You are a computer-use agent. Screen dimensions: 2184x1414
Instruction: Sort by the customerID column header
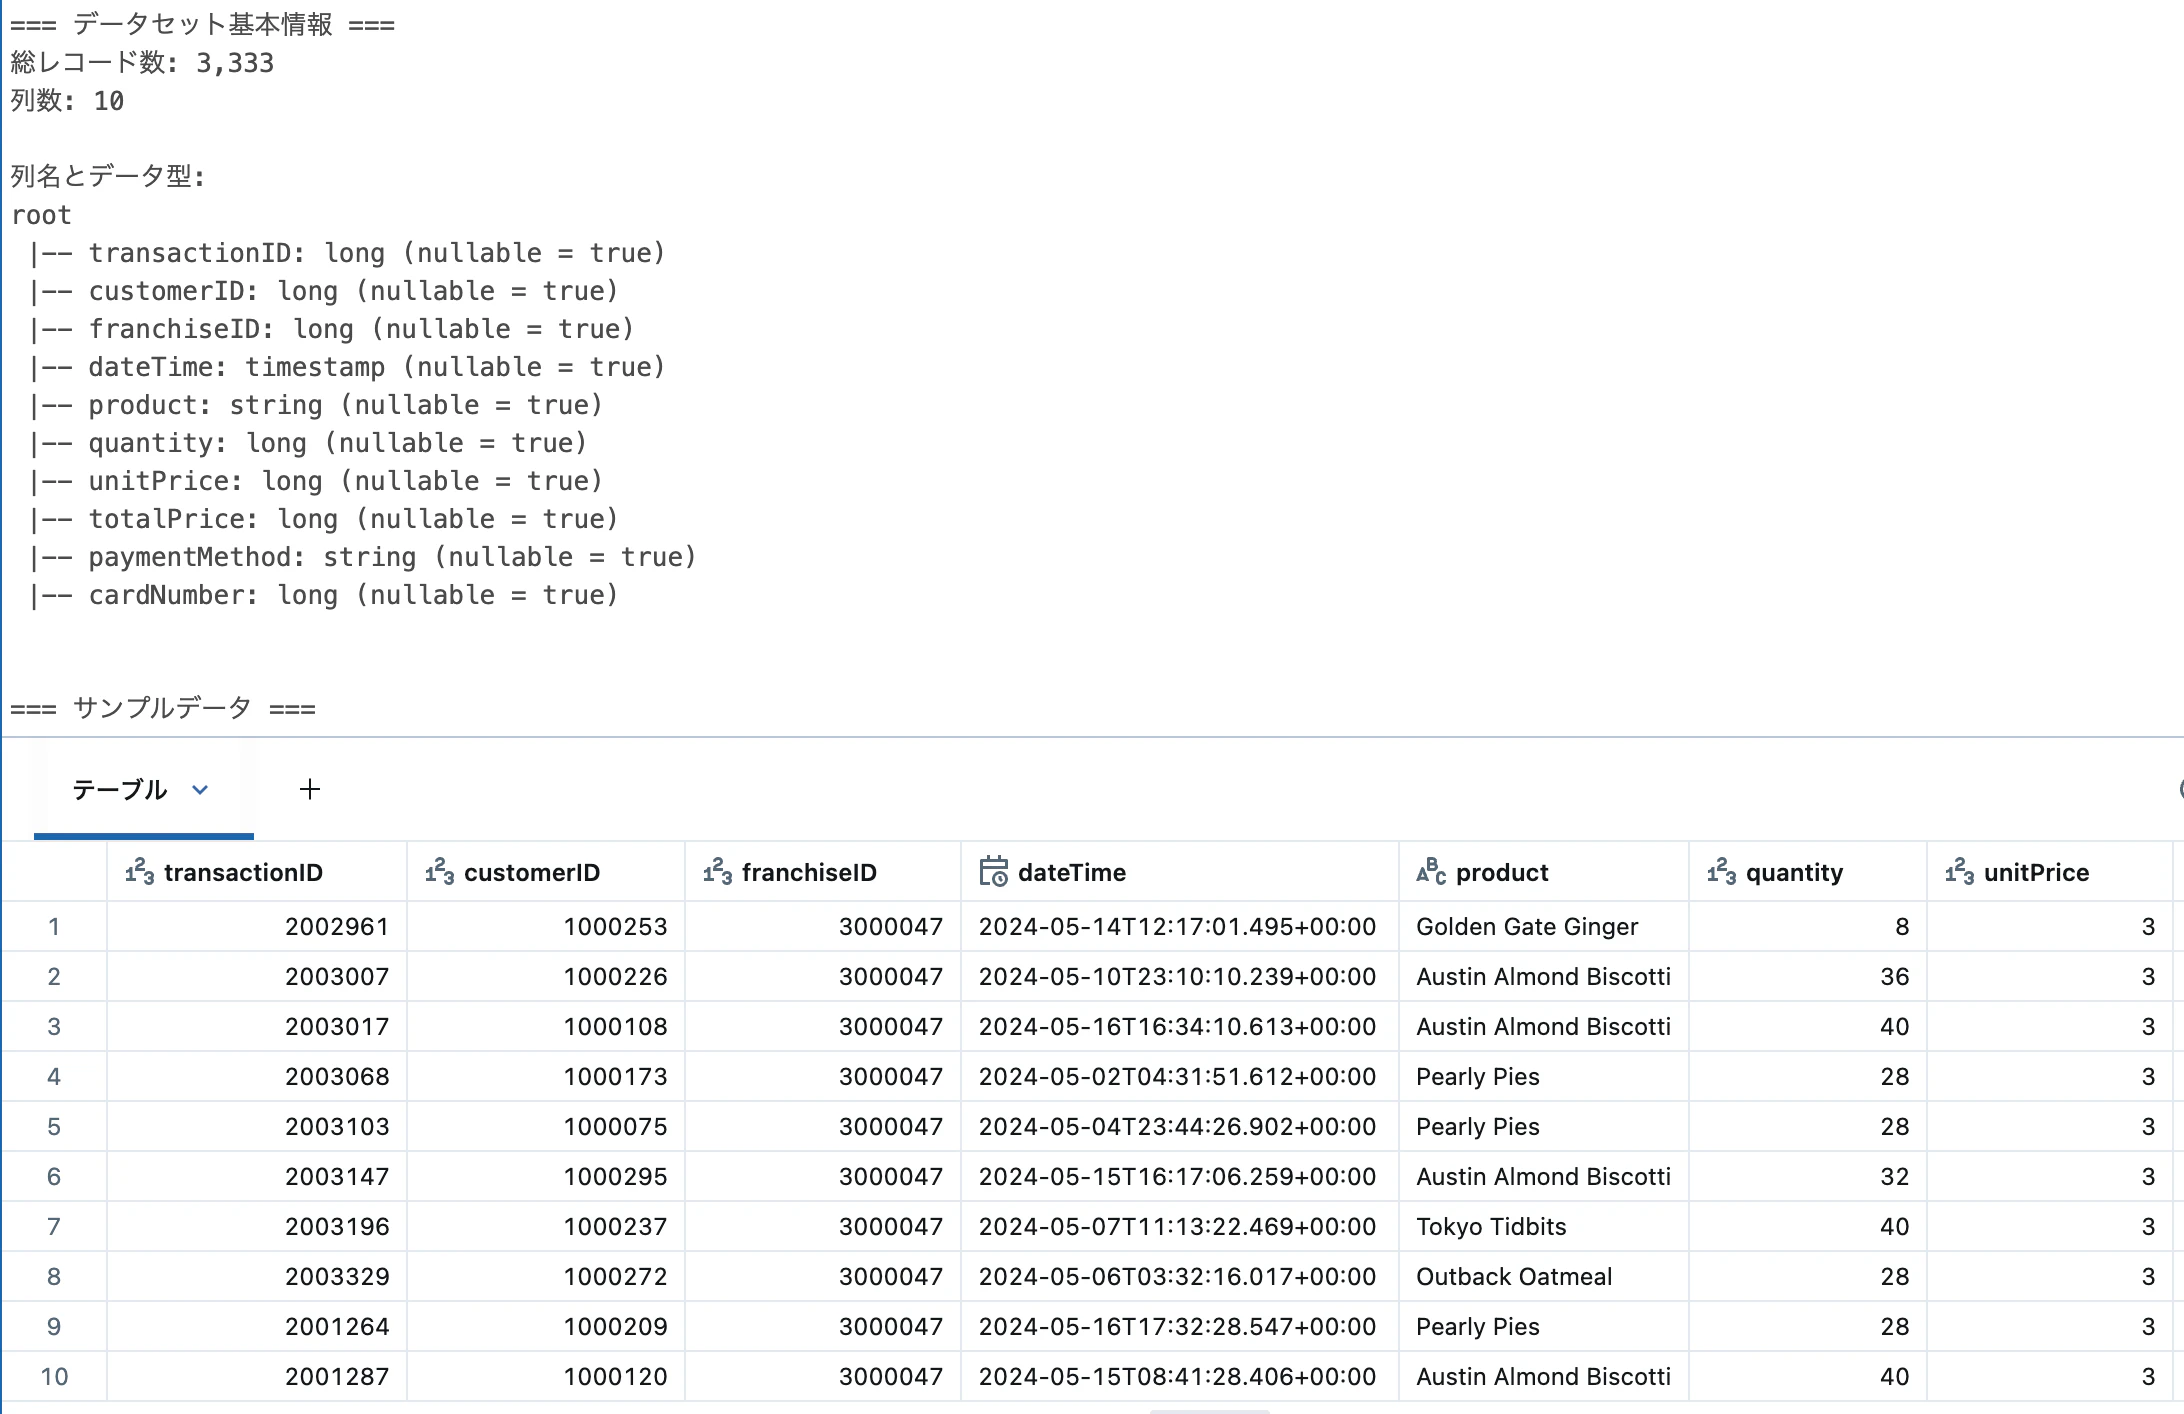pos(546,872)
